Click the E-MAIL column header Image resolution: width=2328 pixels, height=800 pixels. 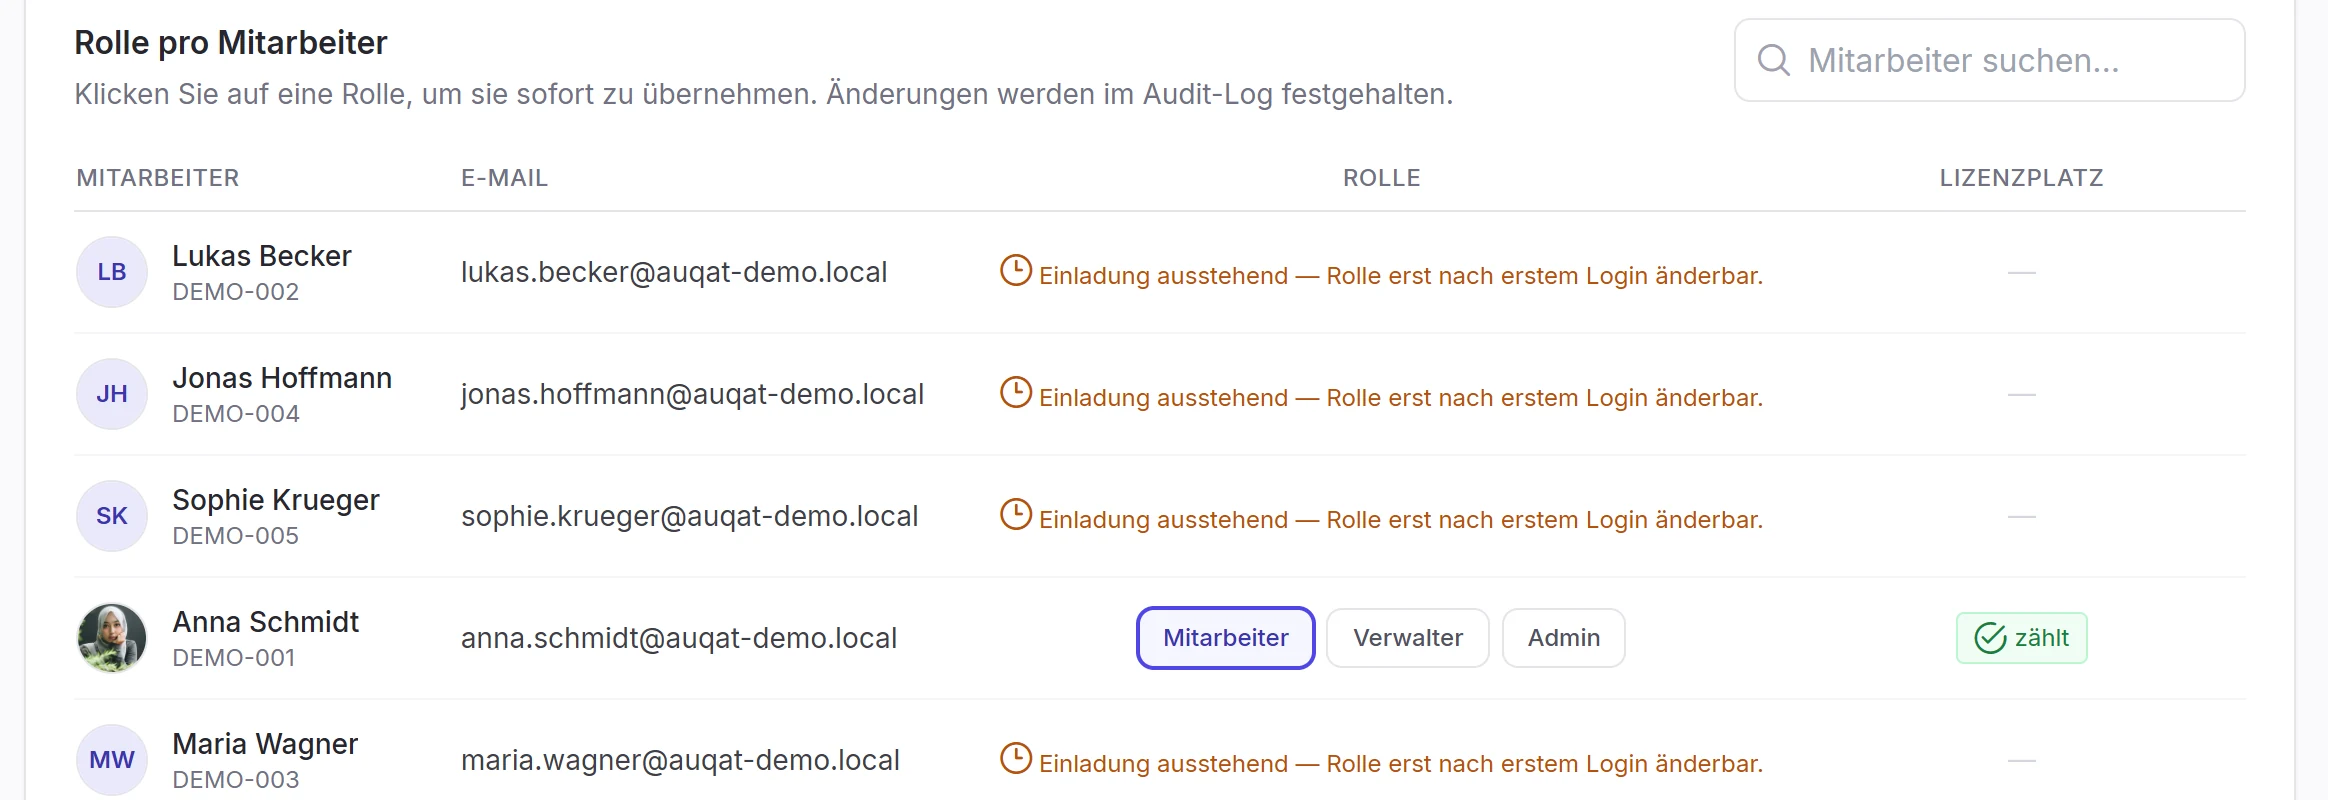(x=504, y=178)
